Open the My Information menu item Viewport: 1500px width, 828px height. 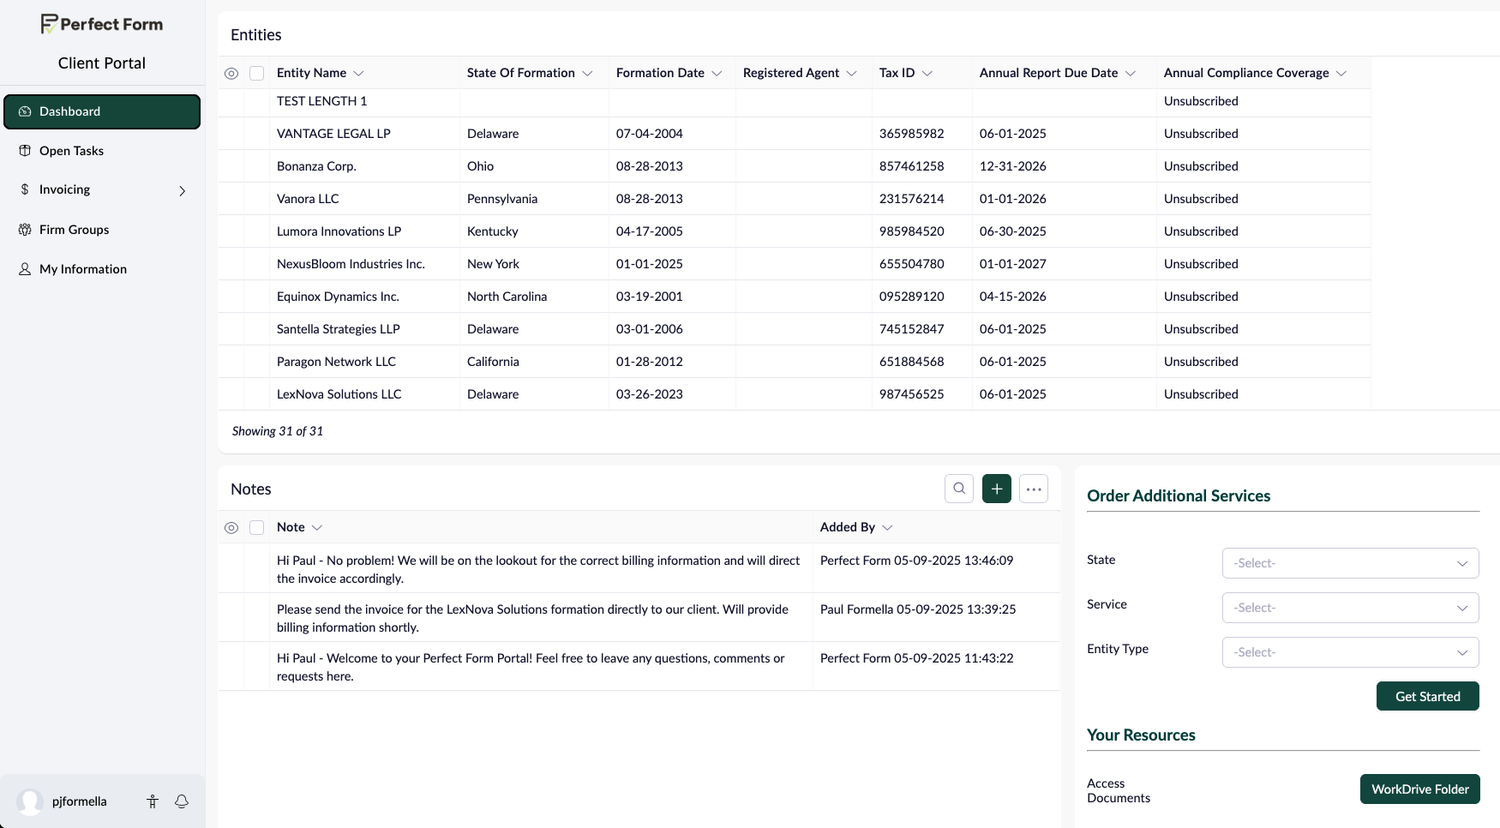pos(102,269)
